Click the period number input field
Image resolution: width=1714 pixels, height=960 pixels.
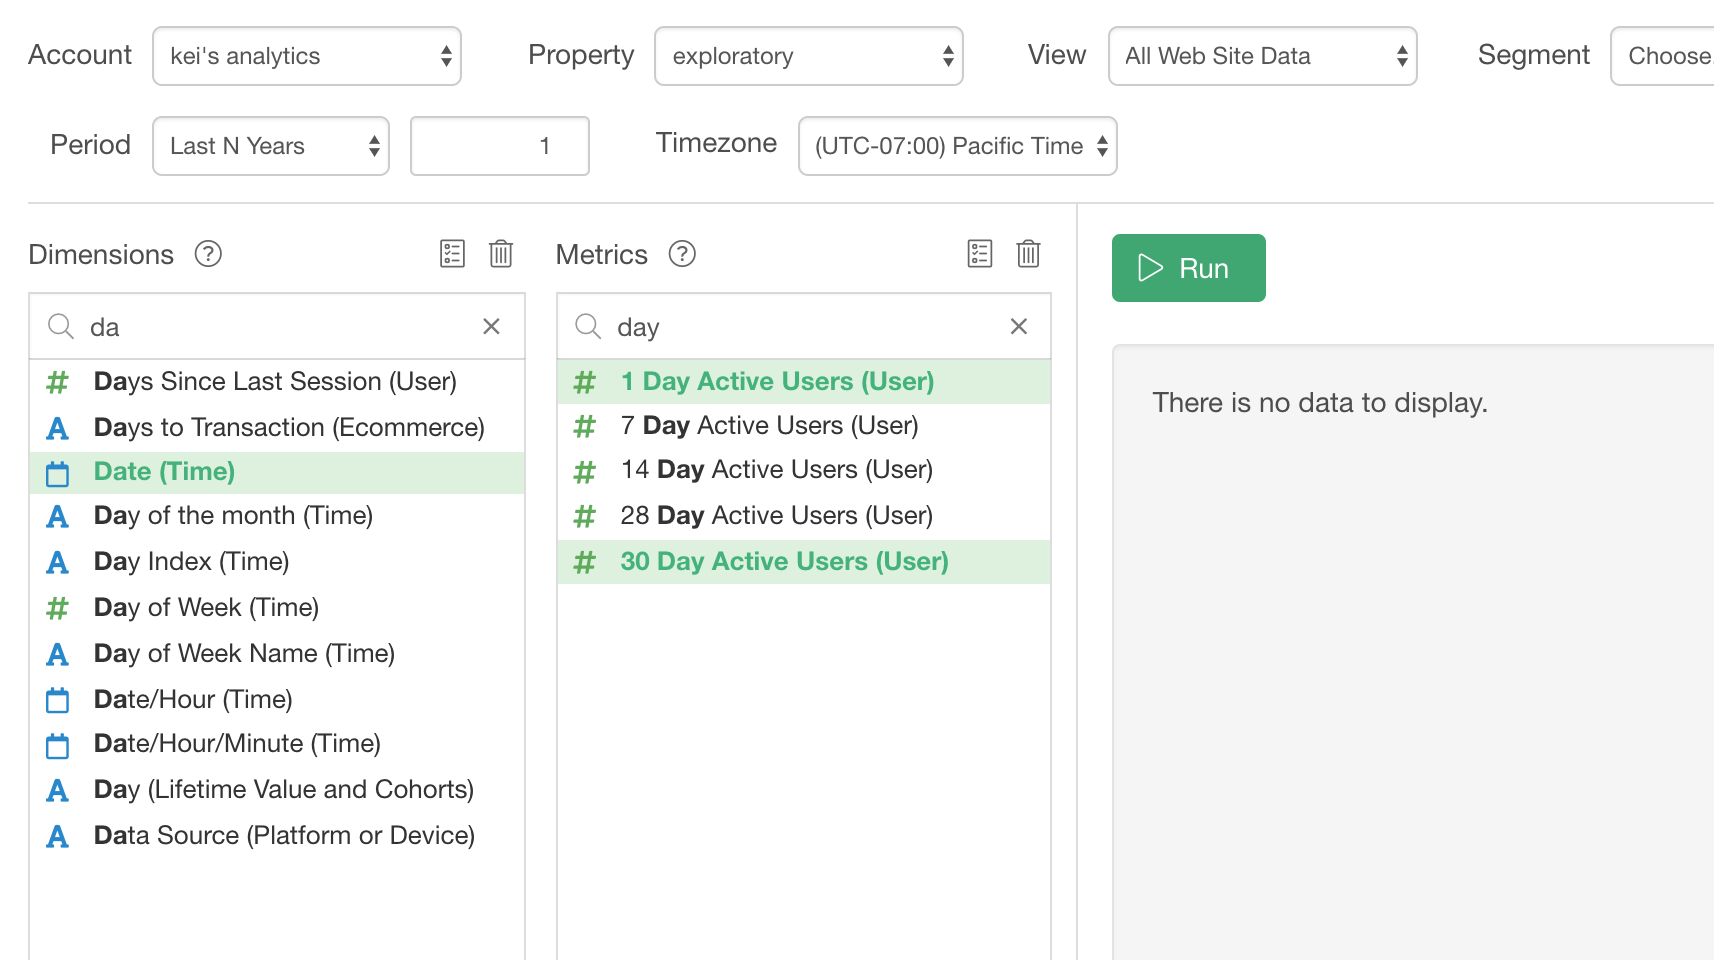499,146
